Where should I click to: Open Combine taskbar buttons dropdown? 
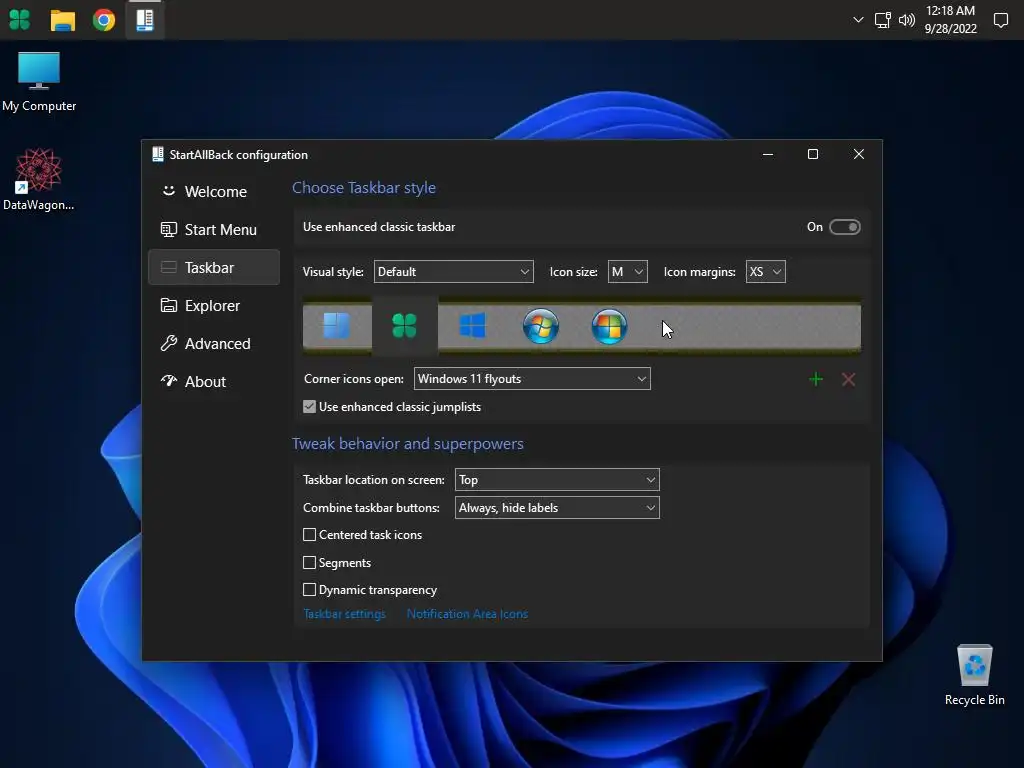[x=557, y=507]
